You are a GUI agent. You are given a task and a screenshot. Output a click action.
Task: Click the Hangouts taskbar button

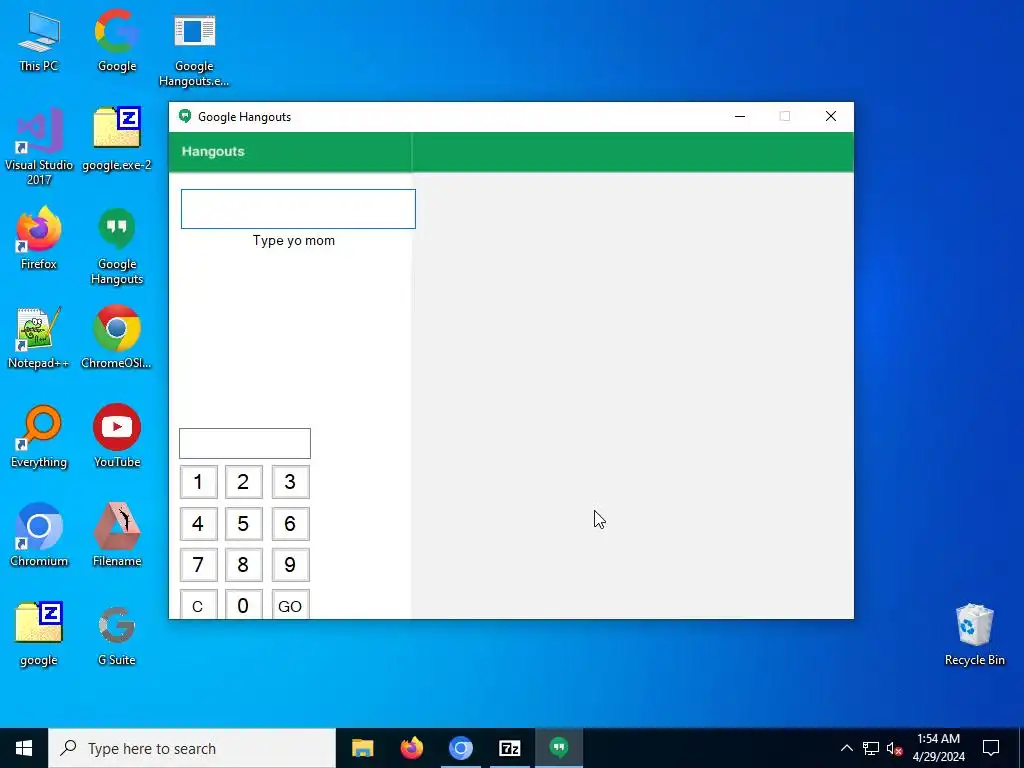(558, 748)
